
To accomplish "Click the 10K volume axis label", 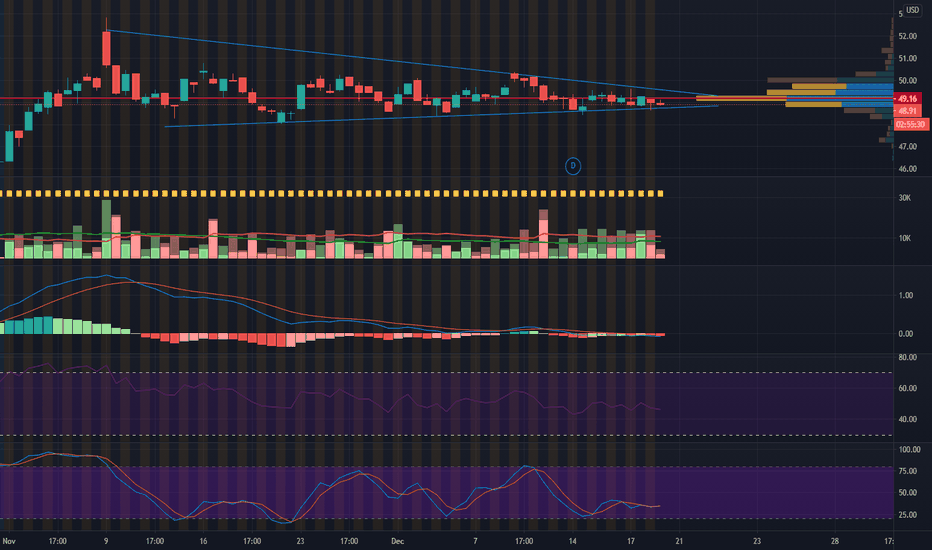I will click(905, 238).
